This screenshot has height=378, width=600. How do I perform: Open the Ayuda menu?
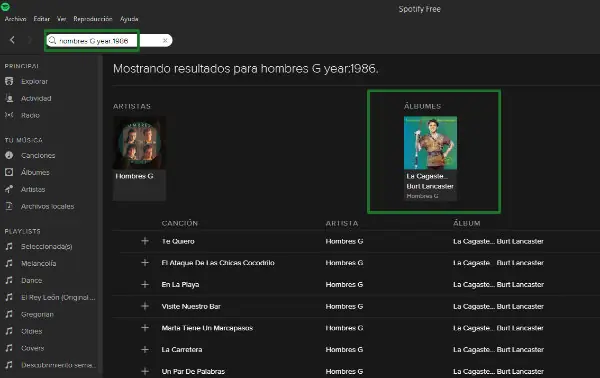129,19
